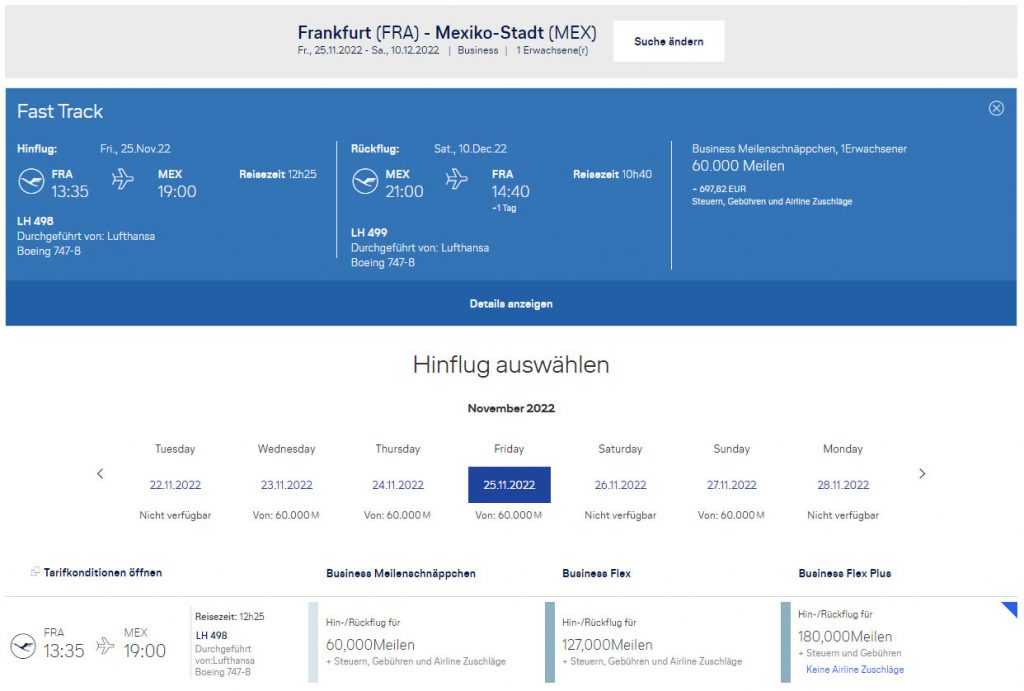Go to next week with right arrow
This screenshot has width=1024, height=691.
(x=922, y=474)
